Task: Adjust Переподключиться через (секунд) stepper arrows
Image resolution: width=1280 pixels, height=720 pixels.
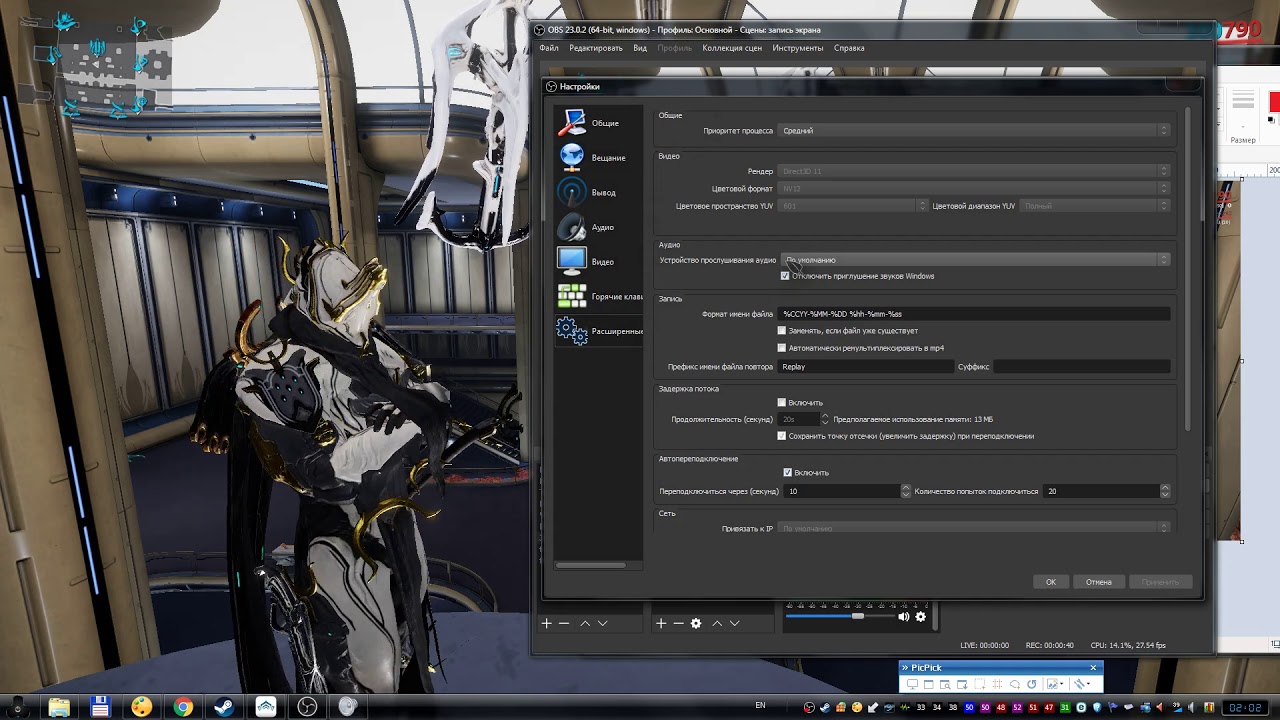Action: 906,491
